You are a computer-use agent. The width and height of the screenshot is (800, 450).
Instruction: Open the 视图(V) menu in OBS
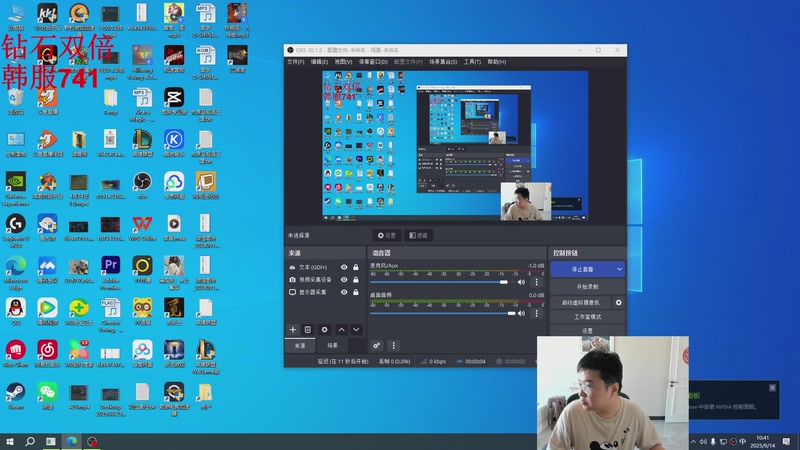tap(343, 62)
